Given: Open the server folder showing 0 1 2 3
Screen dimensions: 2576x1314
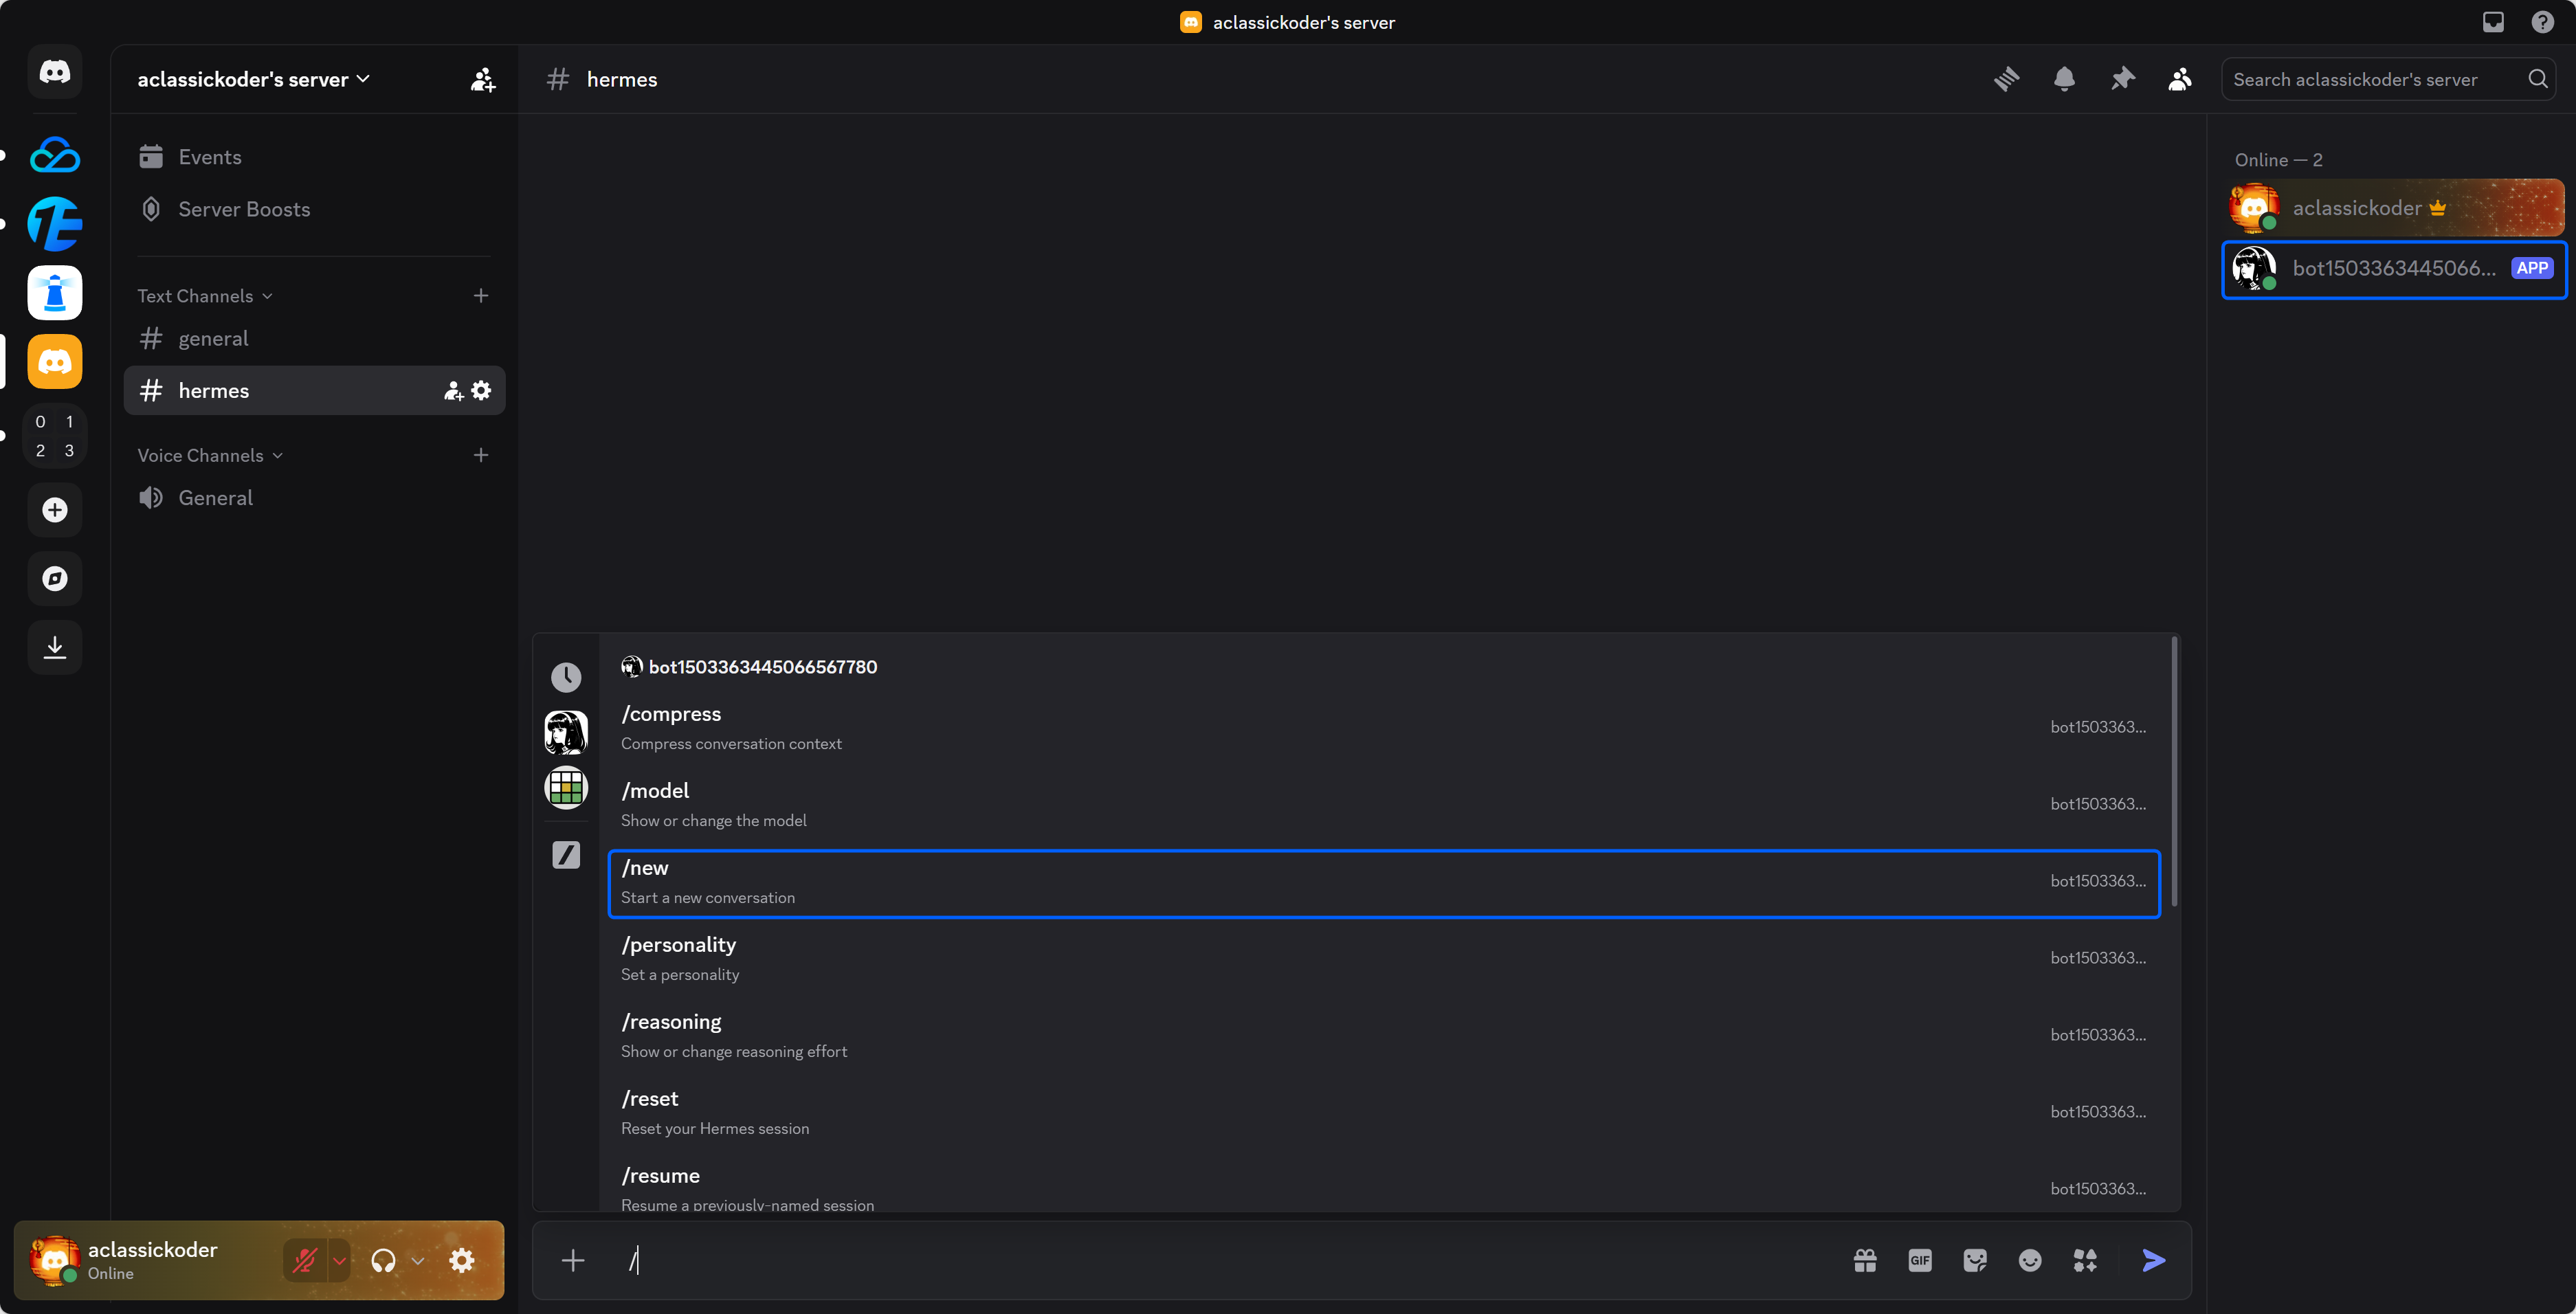Looking at the screenshot, I should (x=55, y=436).
